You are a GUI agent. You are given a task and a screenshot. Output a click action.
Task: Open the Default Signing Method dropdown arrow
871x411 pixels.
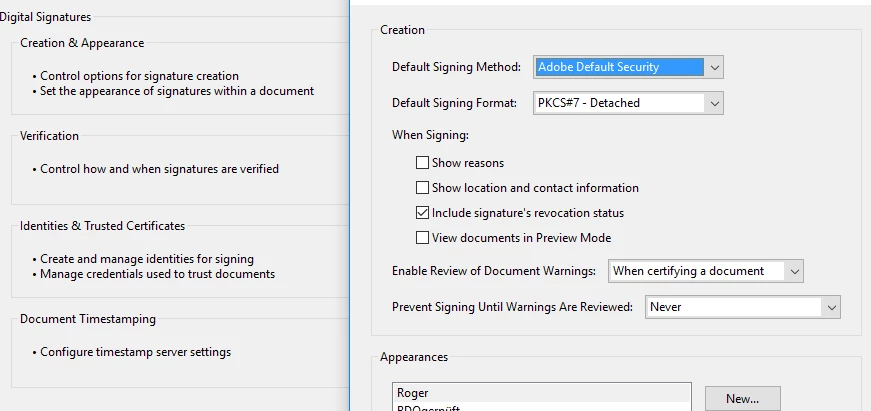714,67
